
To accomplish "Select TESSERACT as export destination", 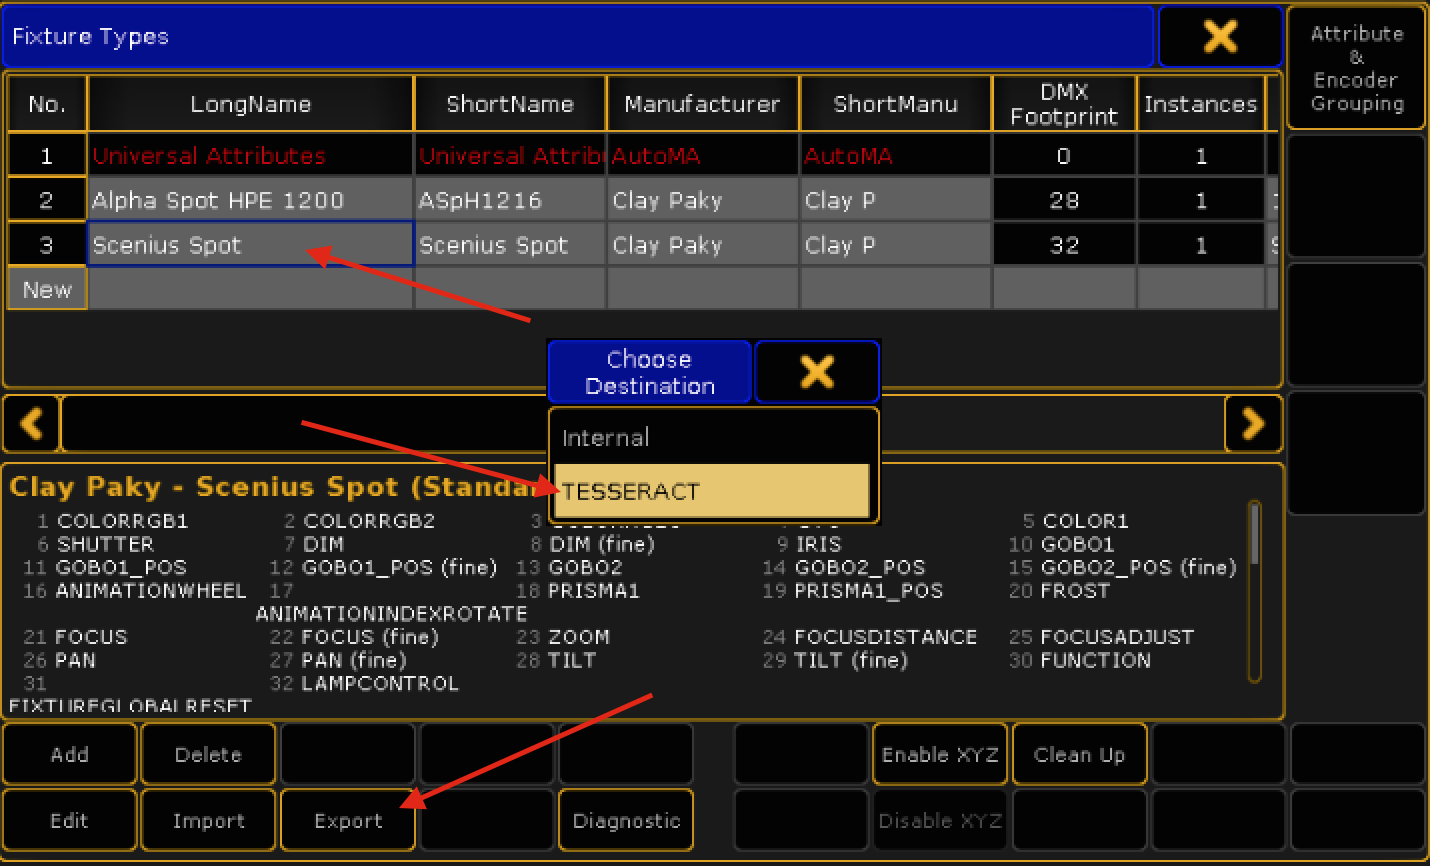I will 712,491.
